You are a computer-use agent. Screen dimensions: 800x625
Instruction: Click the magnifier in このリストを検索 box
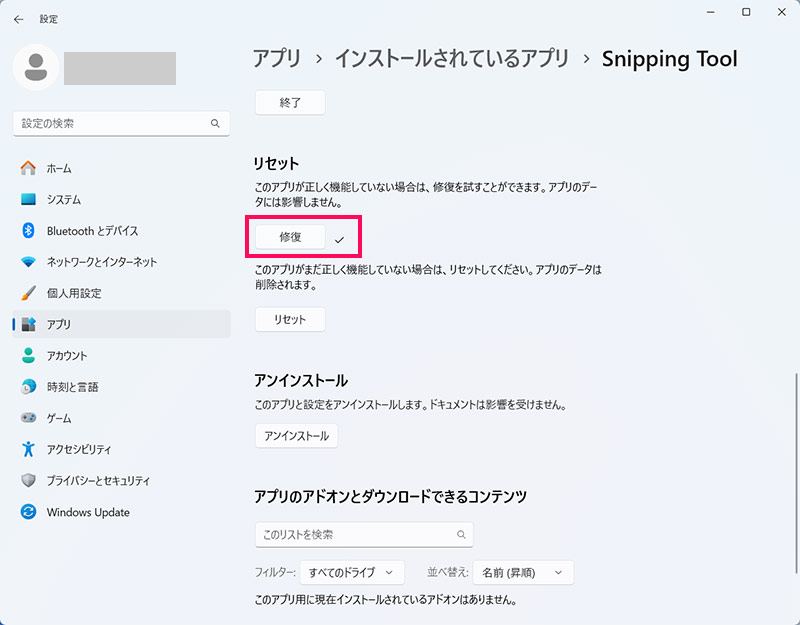coord(461,535)
